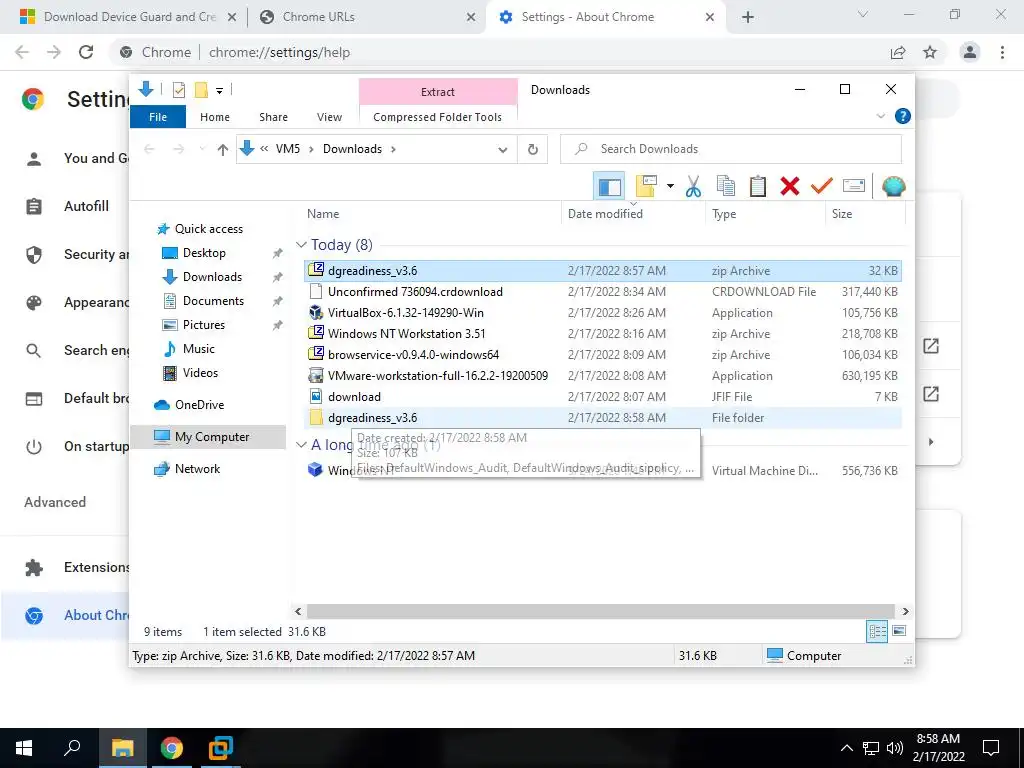Open Network in the navigation pane
The image size is (1024, 768).
tap(197, 469)
